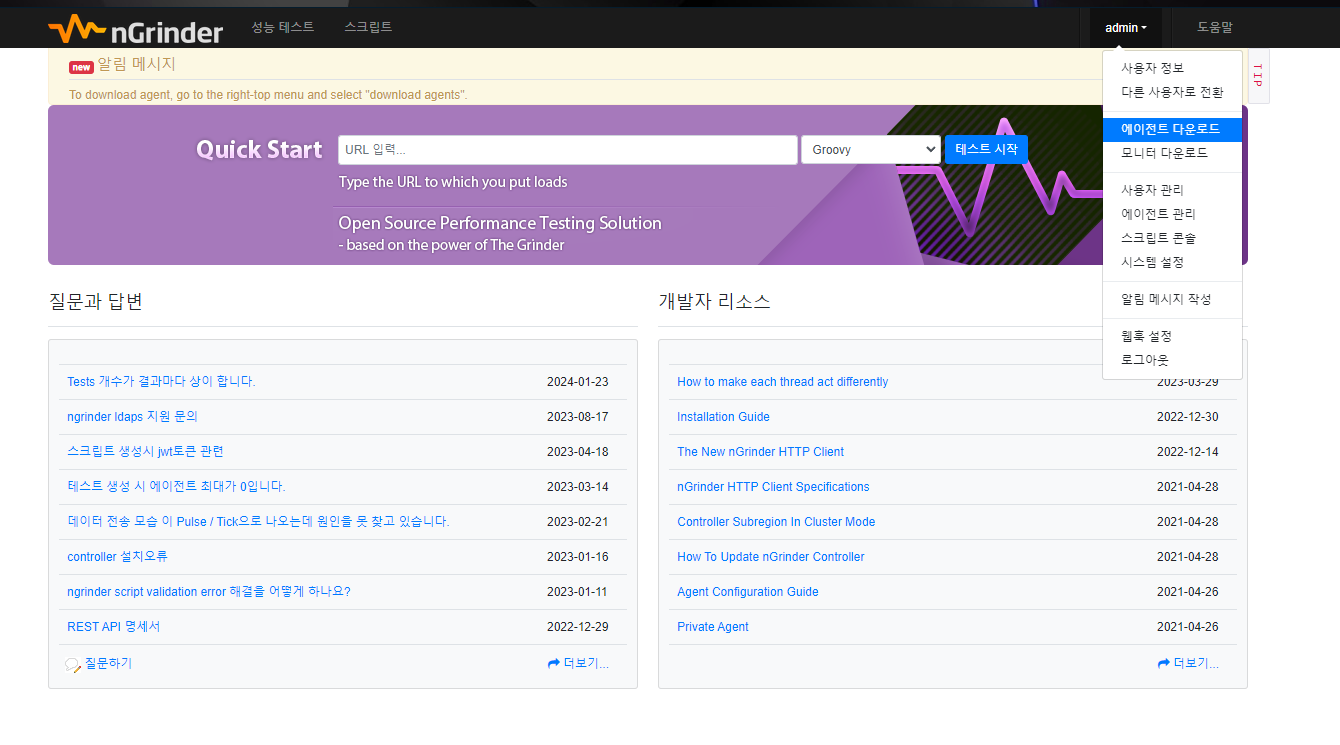The height and width of the screenshot is (745, 1340).
Task: Open 'Tests 개수가 결과마다 상이 합니다.' question
Action: [x=161, y=382]
